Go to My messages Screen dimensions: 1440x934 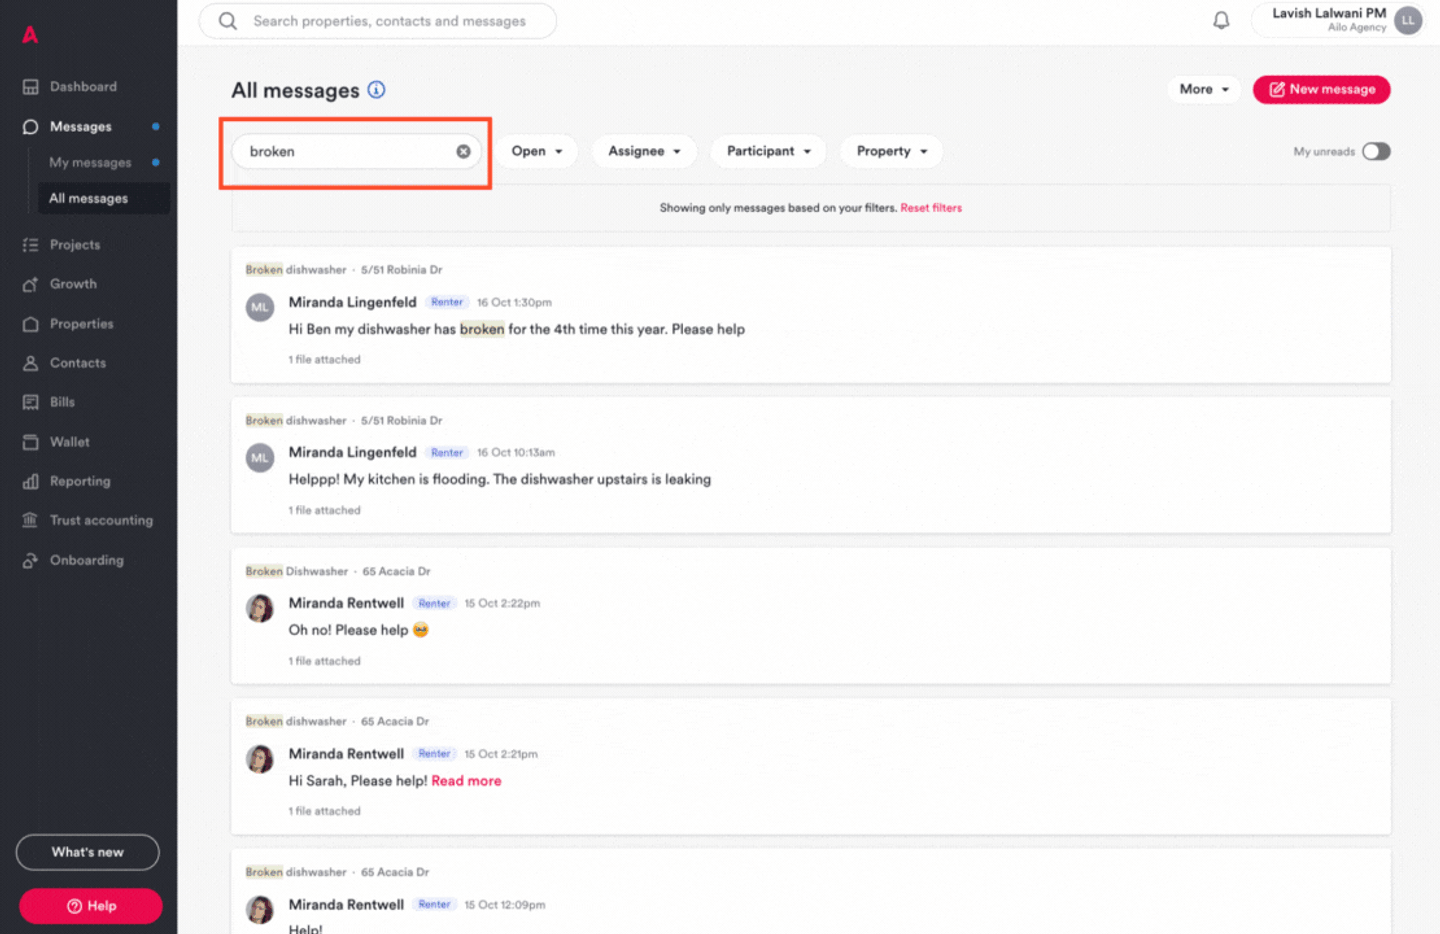[90, 162]
